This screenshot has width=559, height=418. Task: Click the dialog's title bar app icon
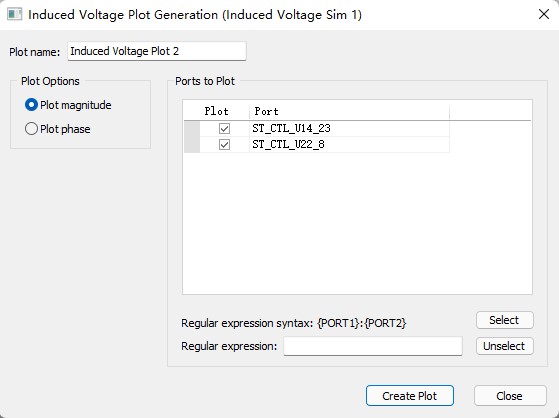15,15
